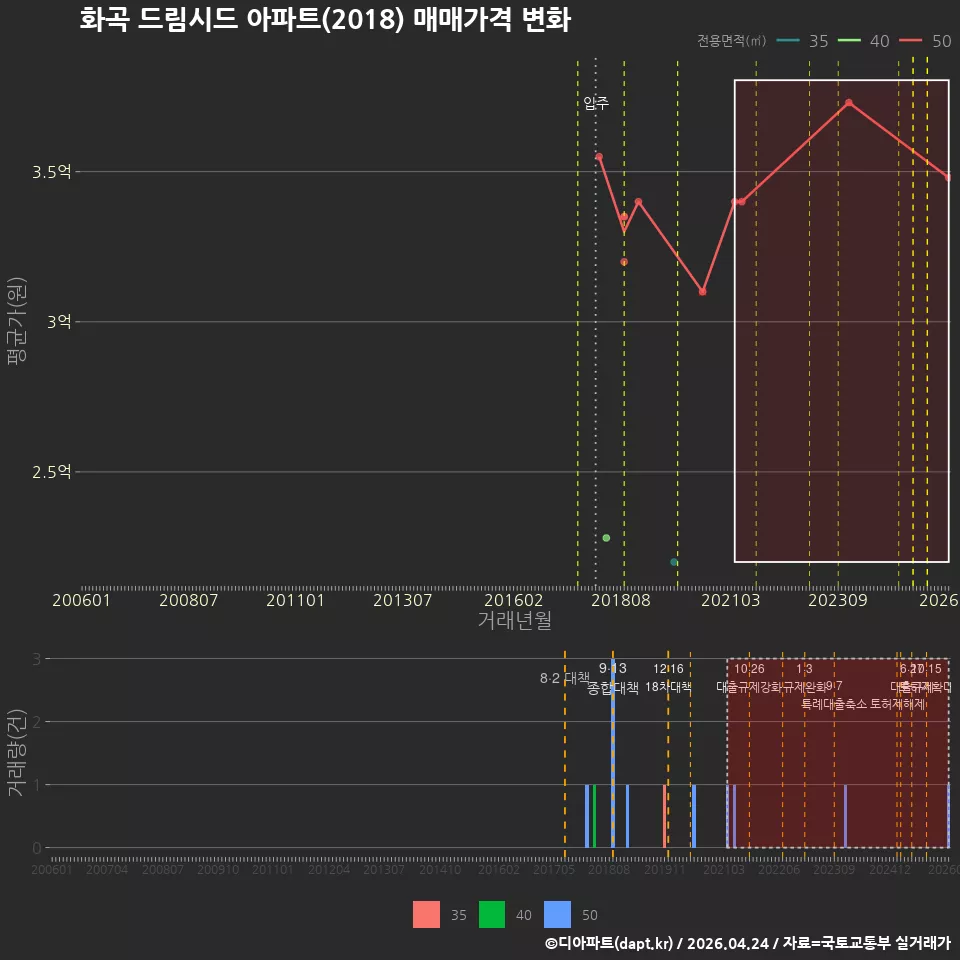Click the 201602 label on the price chart axis
This screenshot has height=960, width=960.
tap(513, 600)
